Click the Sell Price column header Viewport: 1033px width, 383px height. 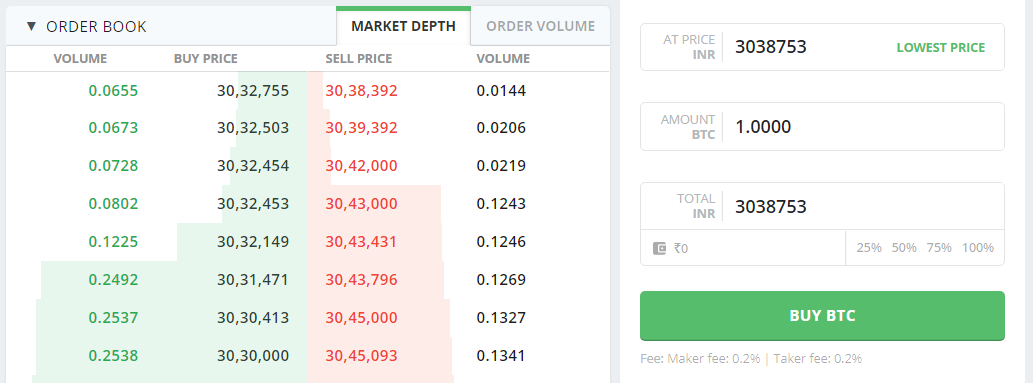click(358, 59)
